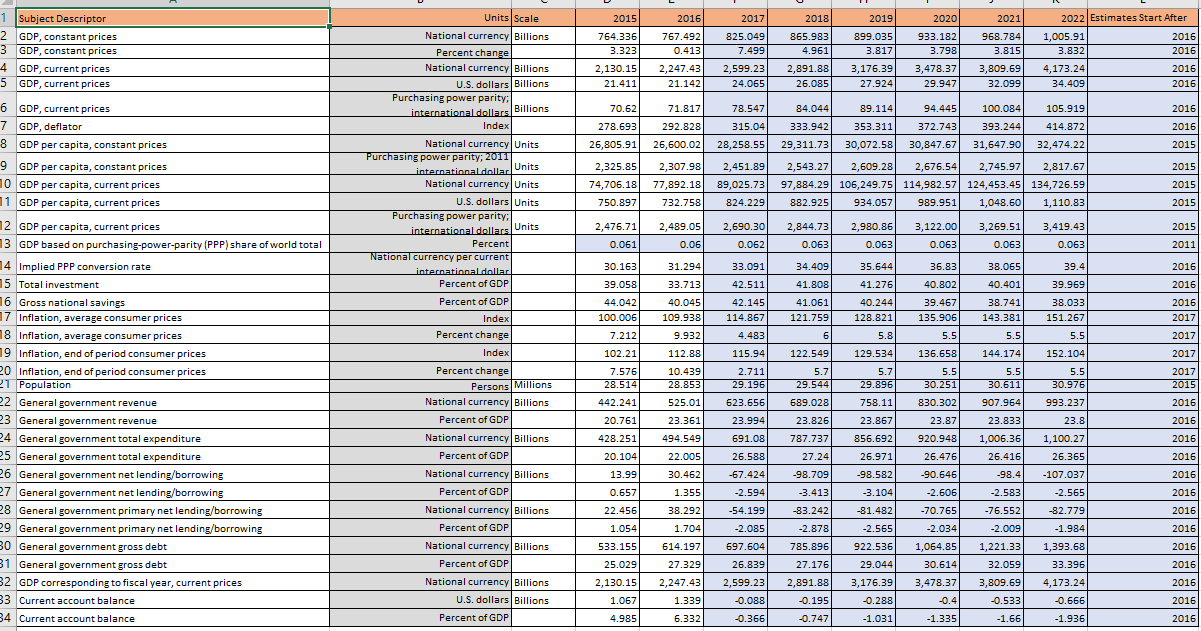Click the gross debt value 1,393.68
Screen dimensions: 1201x631
coord(1057,546)
